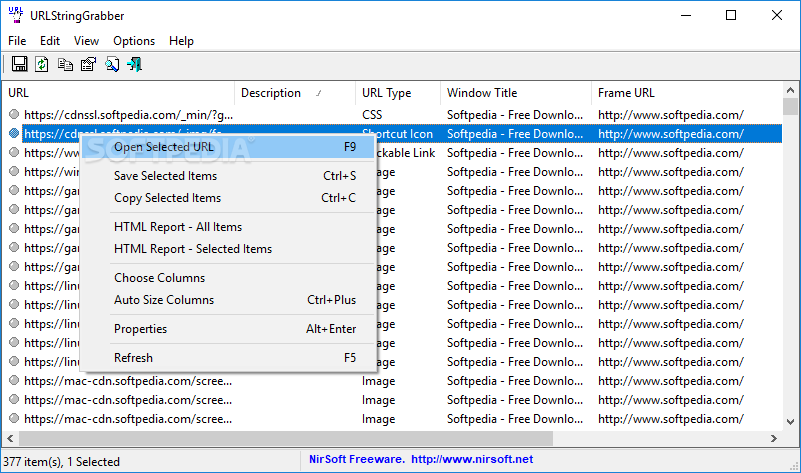Open the Options menu

click(134, 41)
